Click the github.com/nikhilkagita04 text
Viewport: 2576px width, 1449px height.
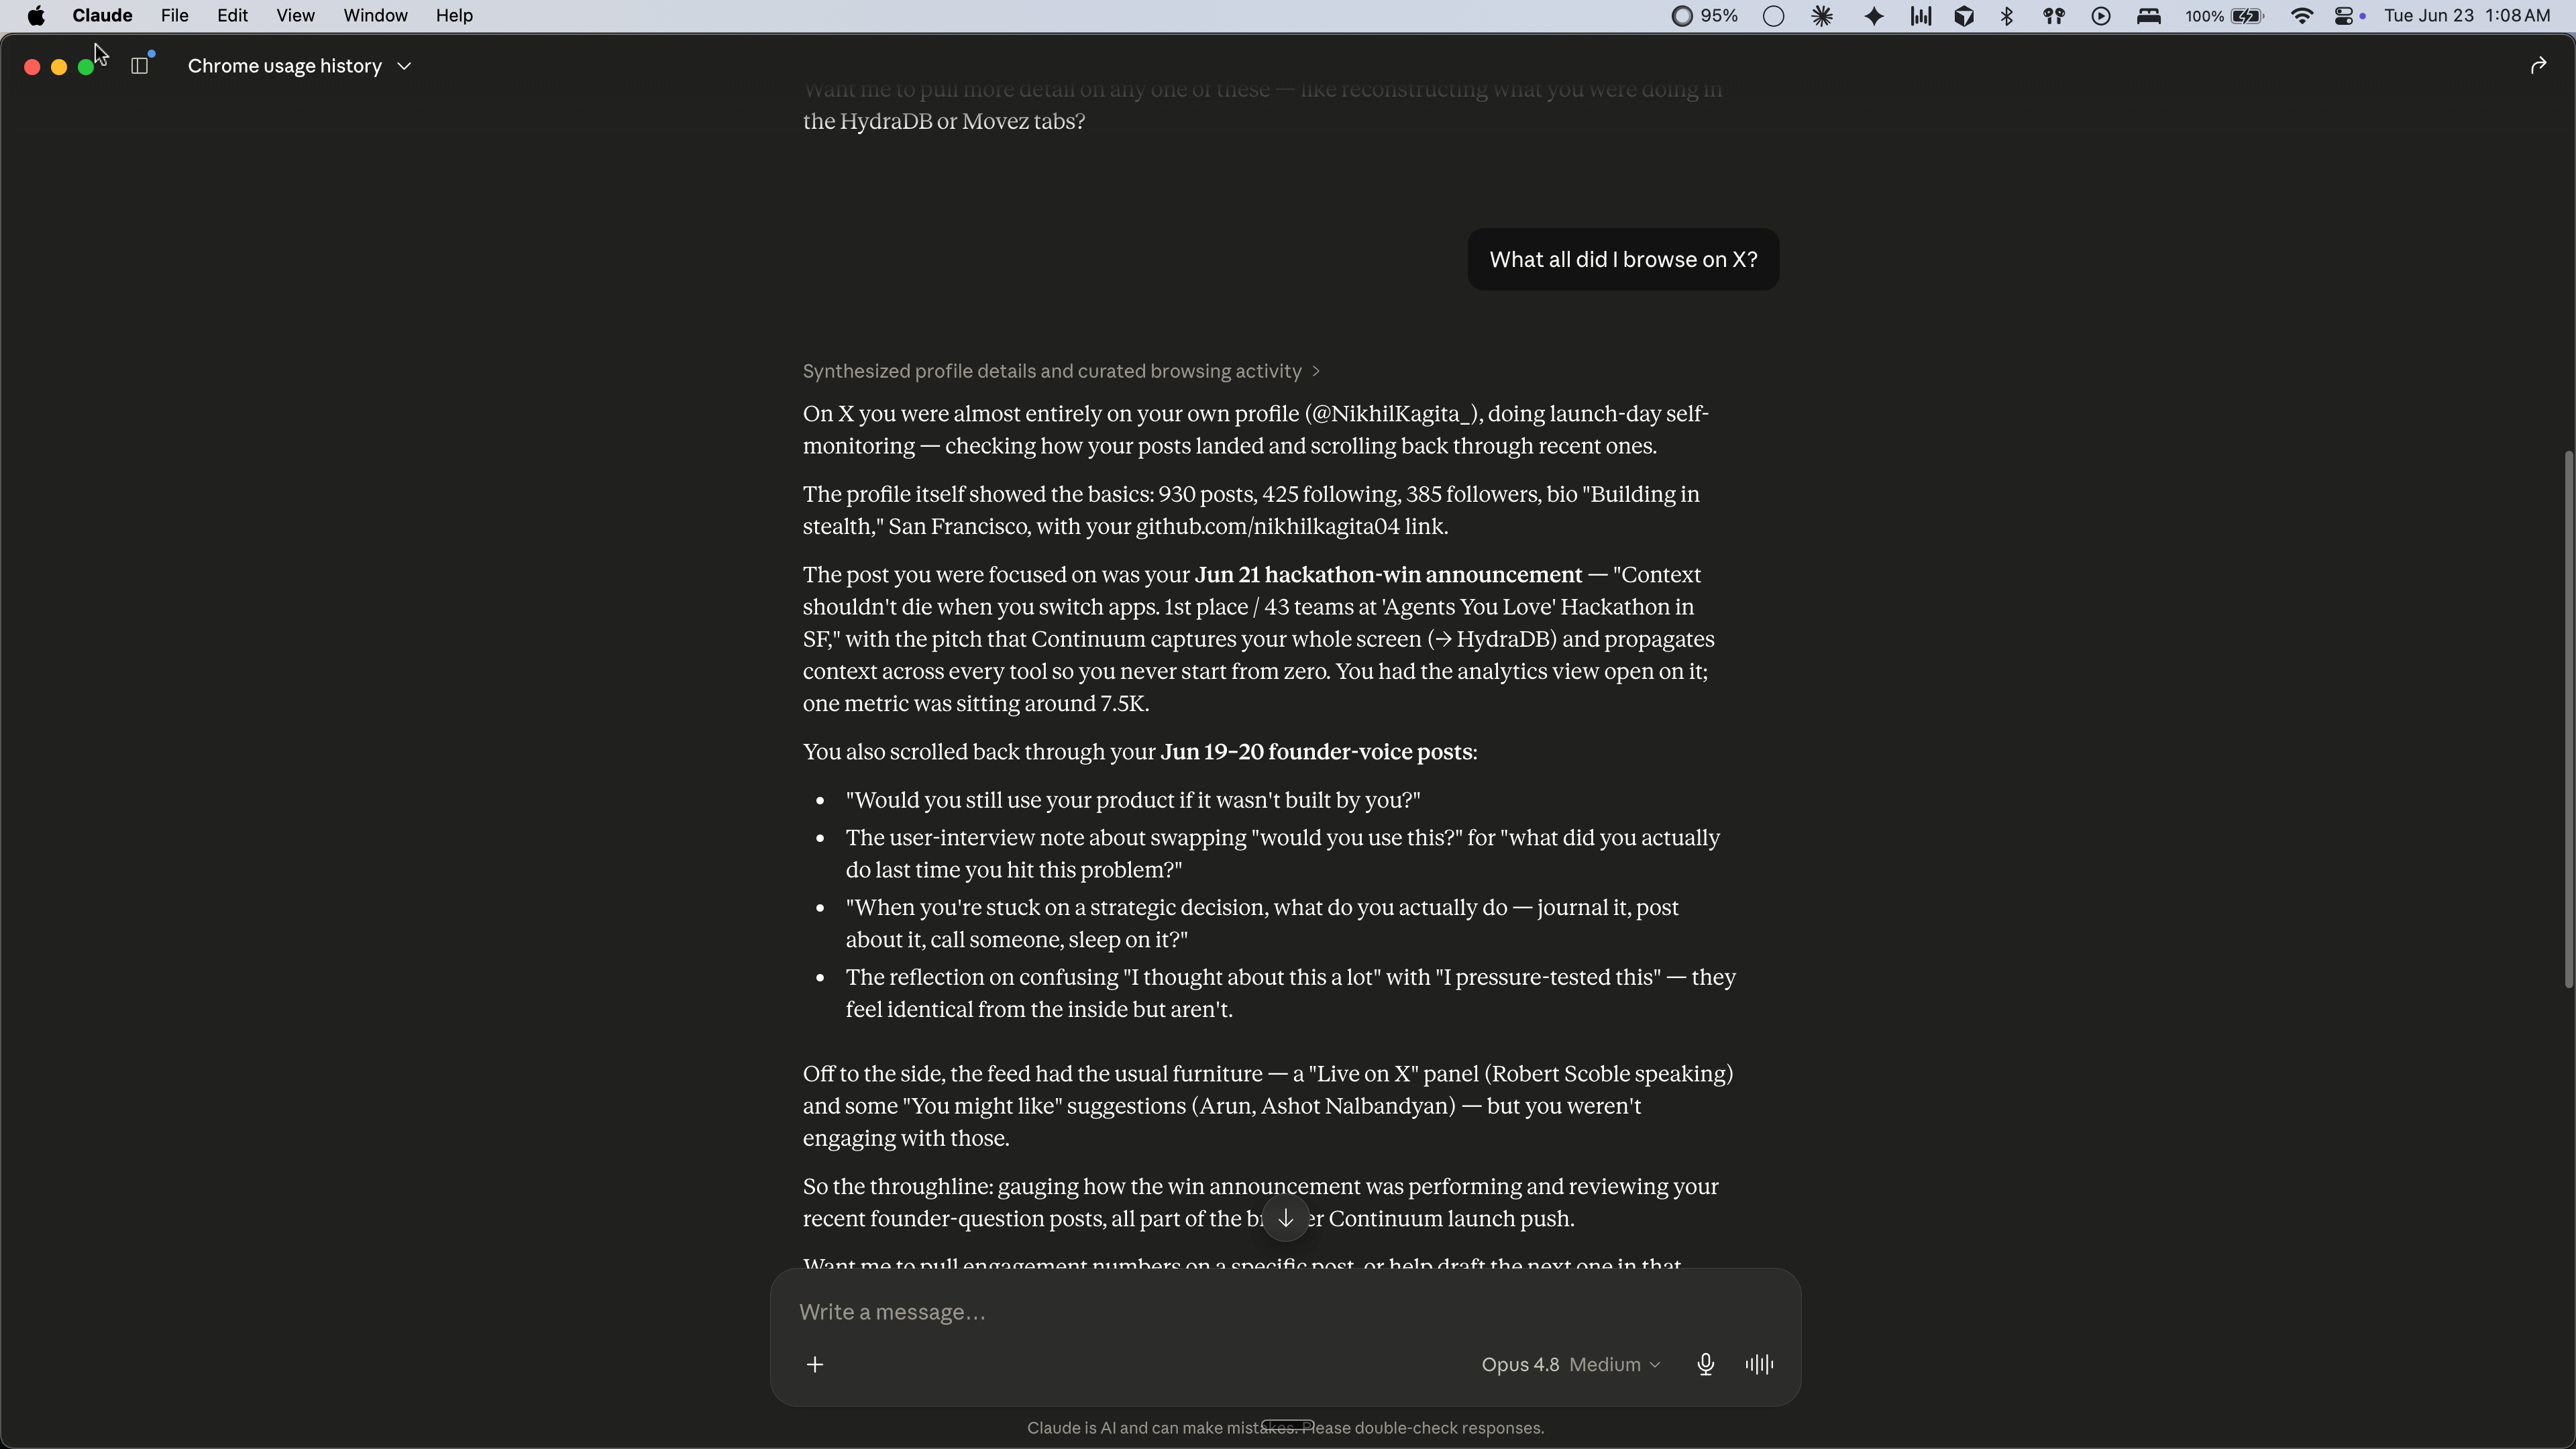1267,527
